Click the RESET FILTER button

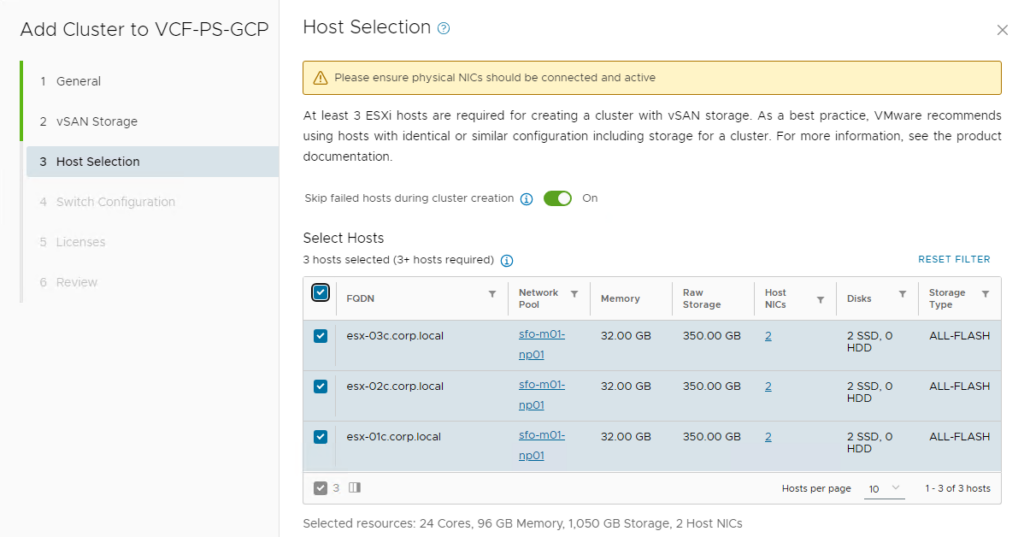click(954, 259)
